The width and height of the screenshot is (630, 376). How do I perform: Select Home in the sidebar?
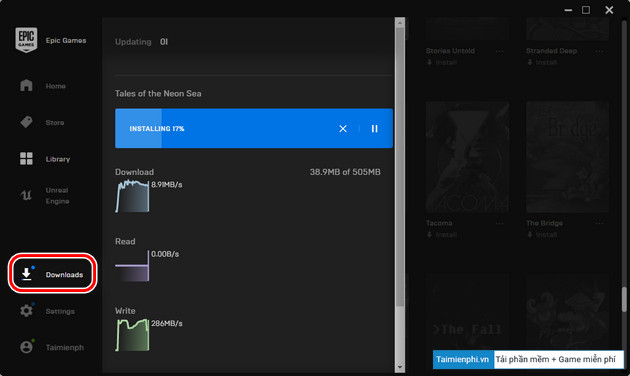click(55, 86)
